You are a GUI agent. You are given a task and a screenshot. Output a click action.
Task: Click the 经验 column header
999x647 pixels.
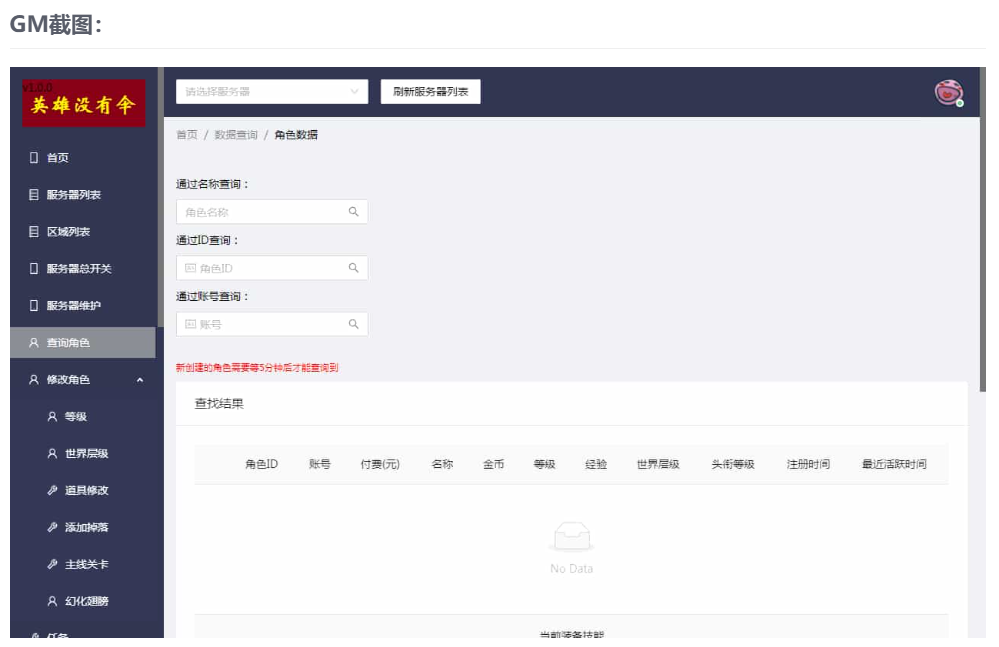coord(596,464)
